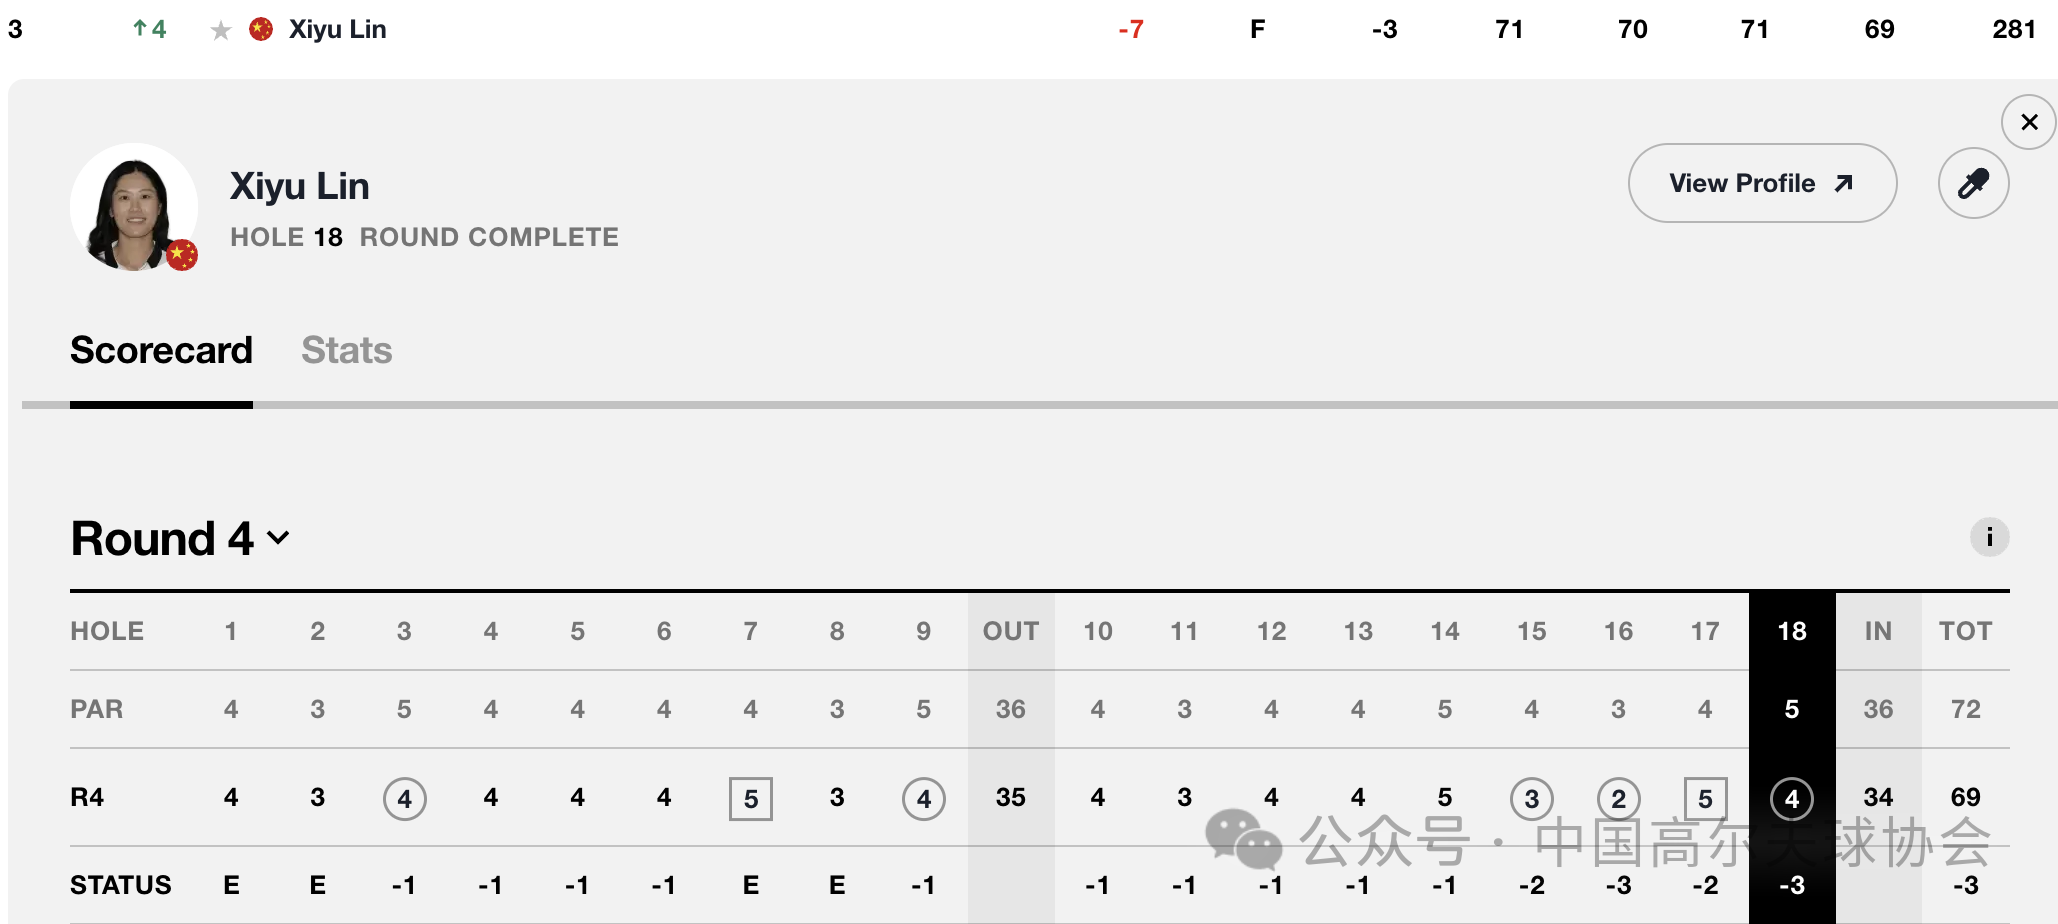Click Xiyu Lin name in leaderboard row
The height and width of the screenshot is (924, 2058).
coord(337,29)
